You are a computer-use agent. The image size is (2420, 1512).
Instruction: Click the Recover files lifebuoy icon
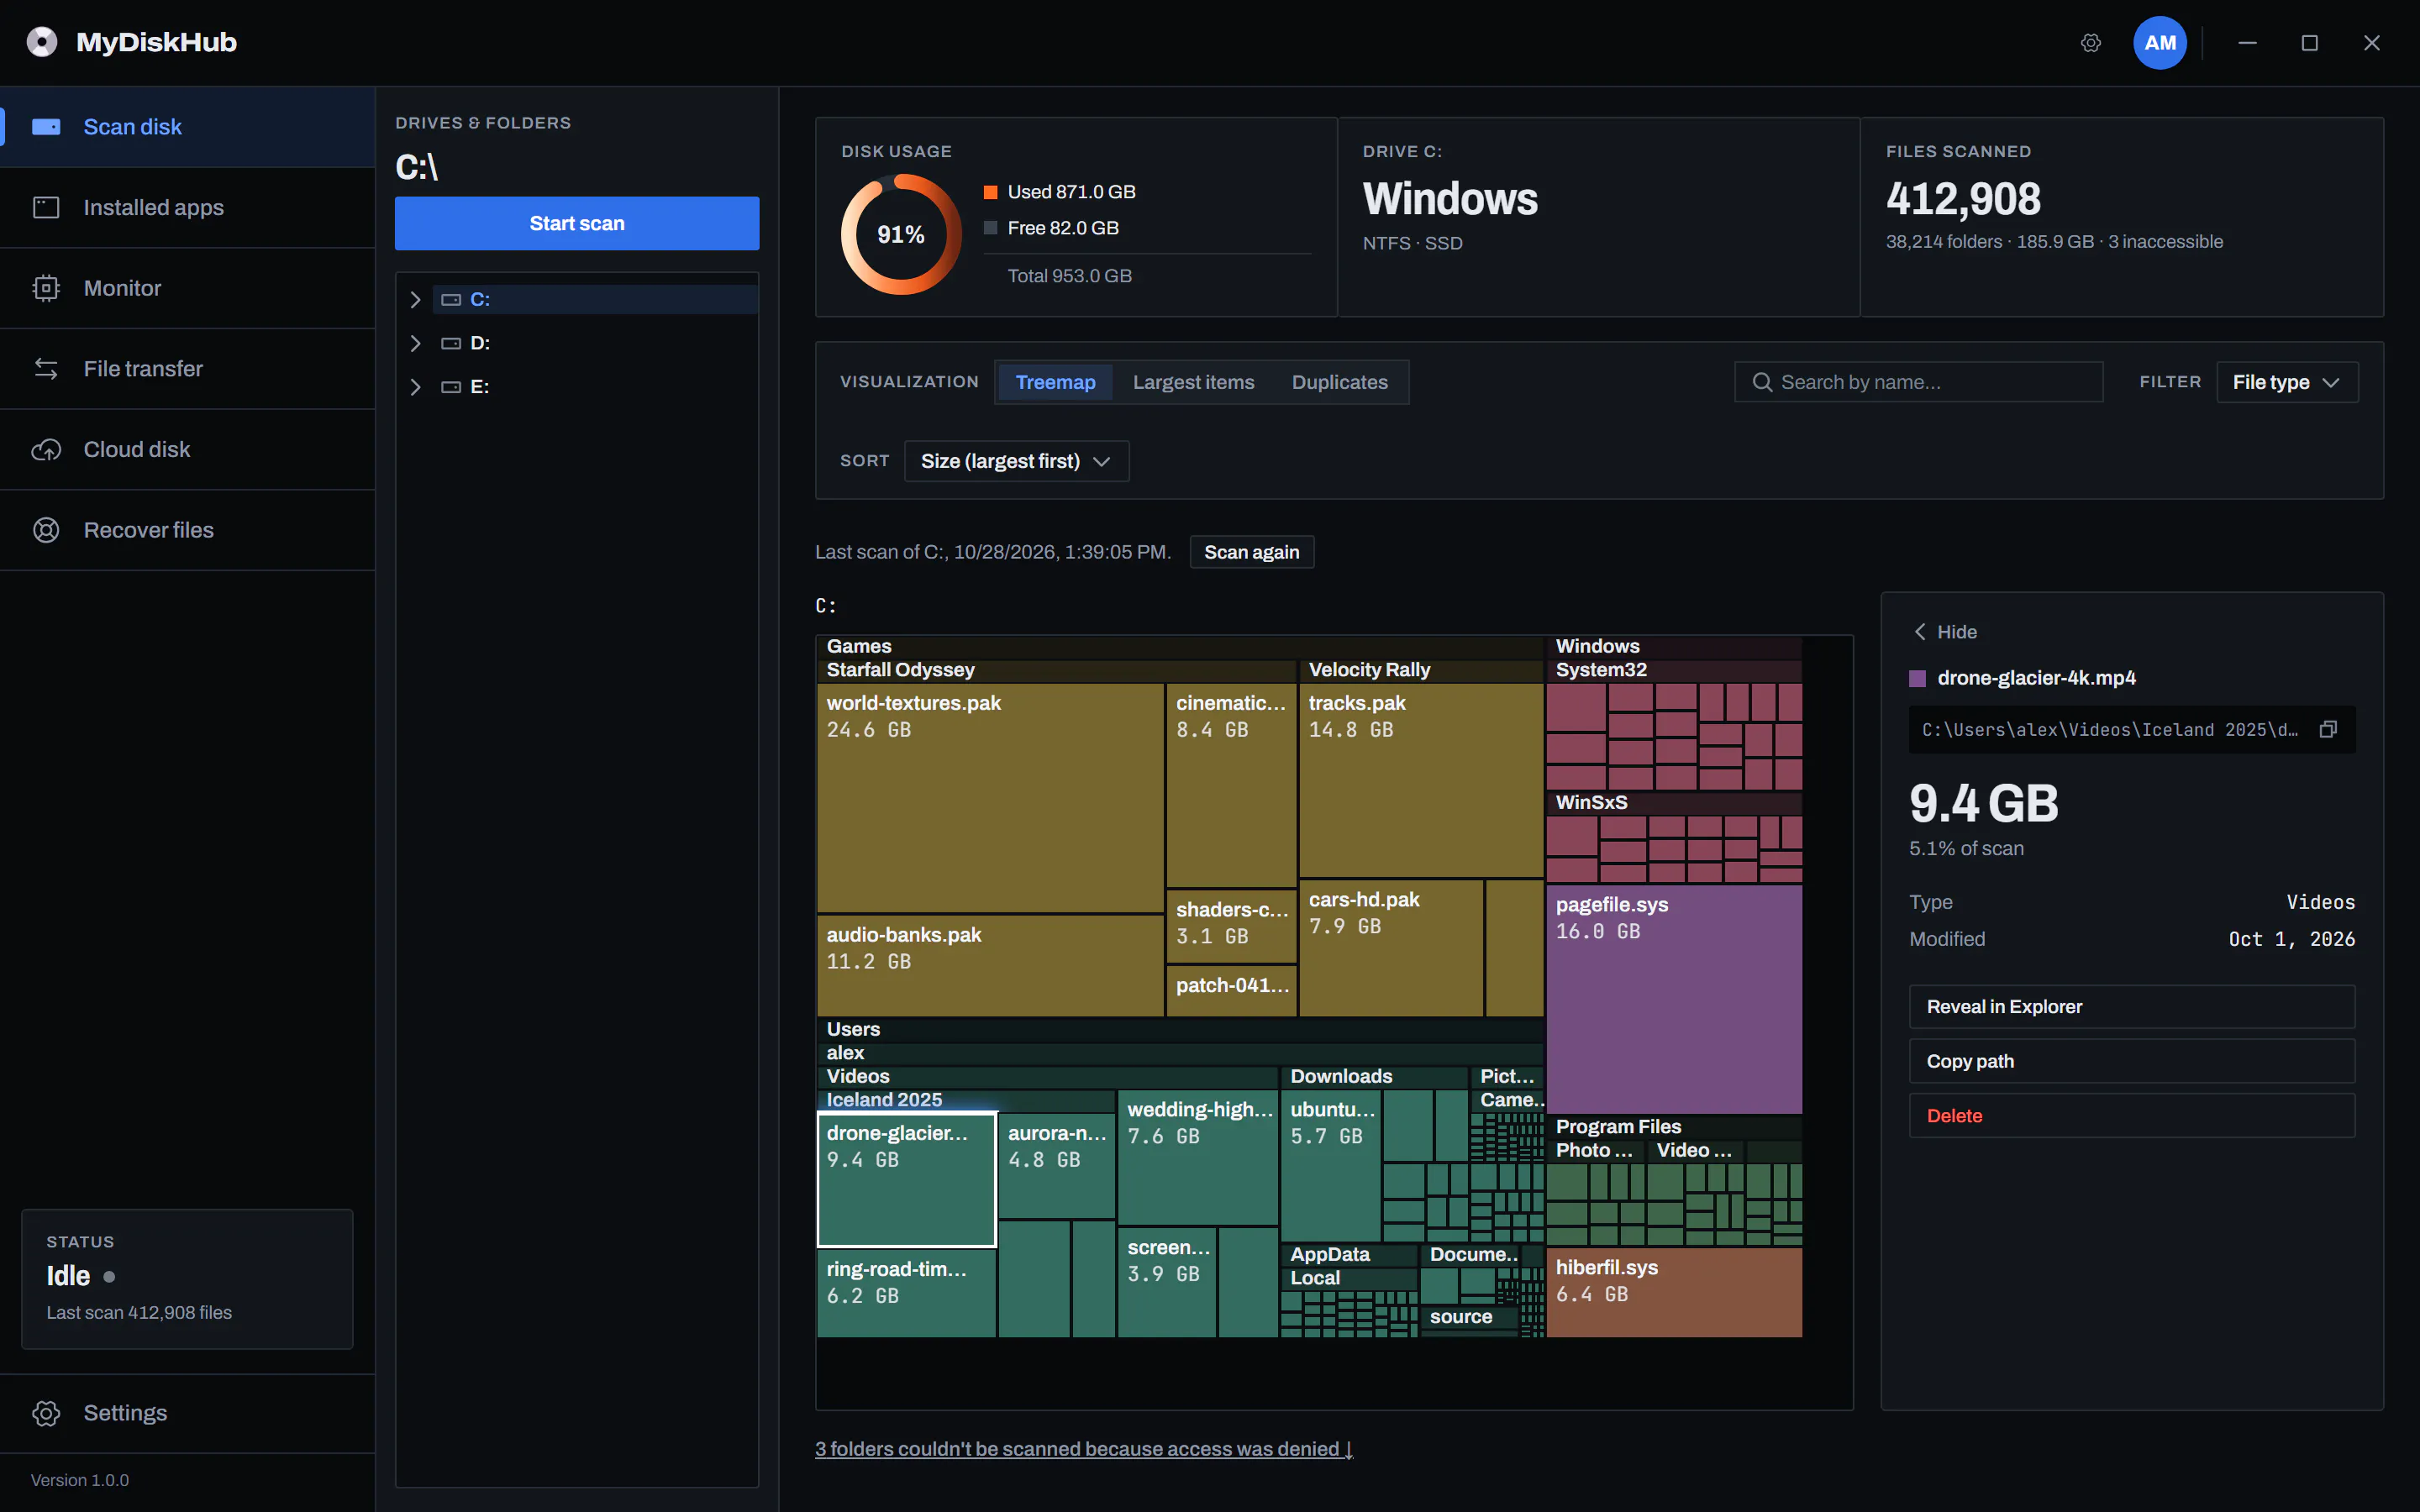tap(46, 530)
